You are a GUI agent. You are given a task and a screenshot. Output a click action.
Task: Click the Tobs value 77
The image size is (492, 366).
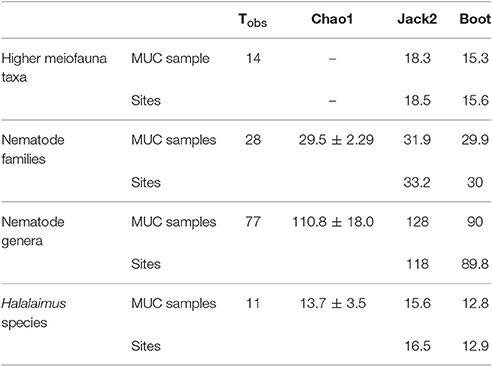pyautogui.click(x=253, y=222)
